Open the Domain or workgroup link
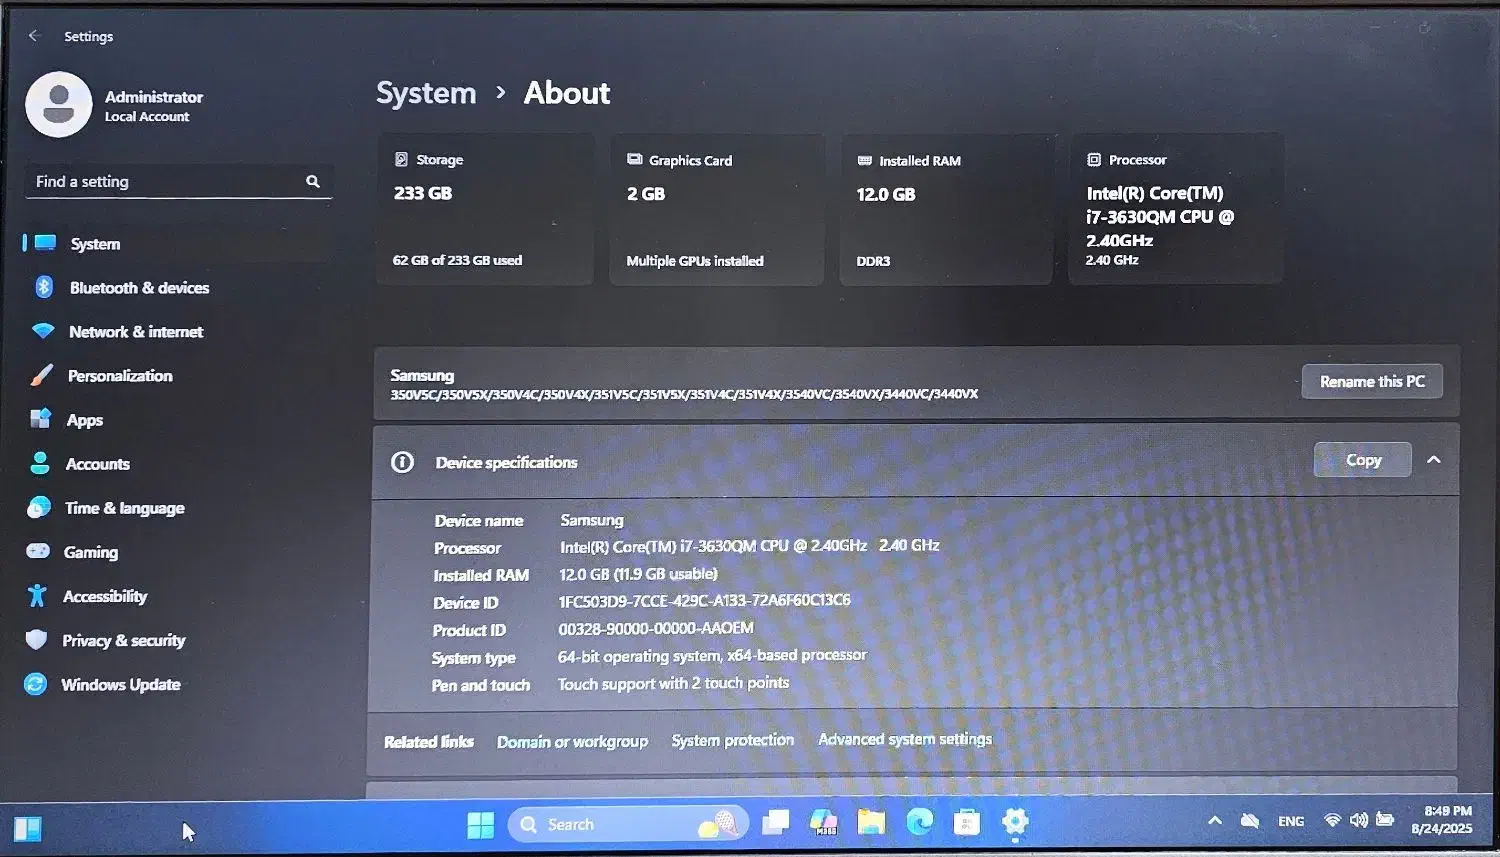This screenshot has width=1500, height=857. tap(572, 742)
